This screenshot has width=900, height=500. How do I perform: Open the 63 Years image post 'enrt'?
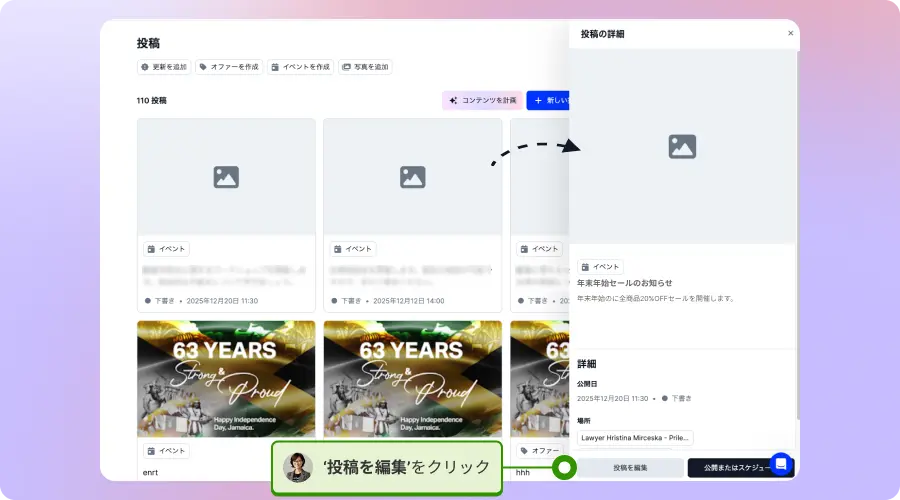(226, 378)
